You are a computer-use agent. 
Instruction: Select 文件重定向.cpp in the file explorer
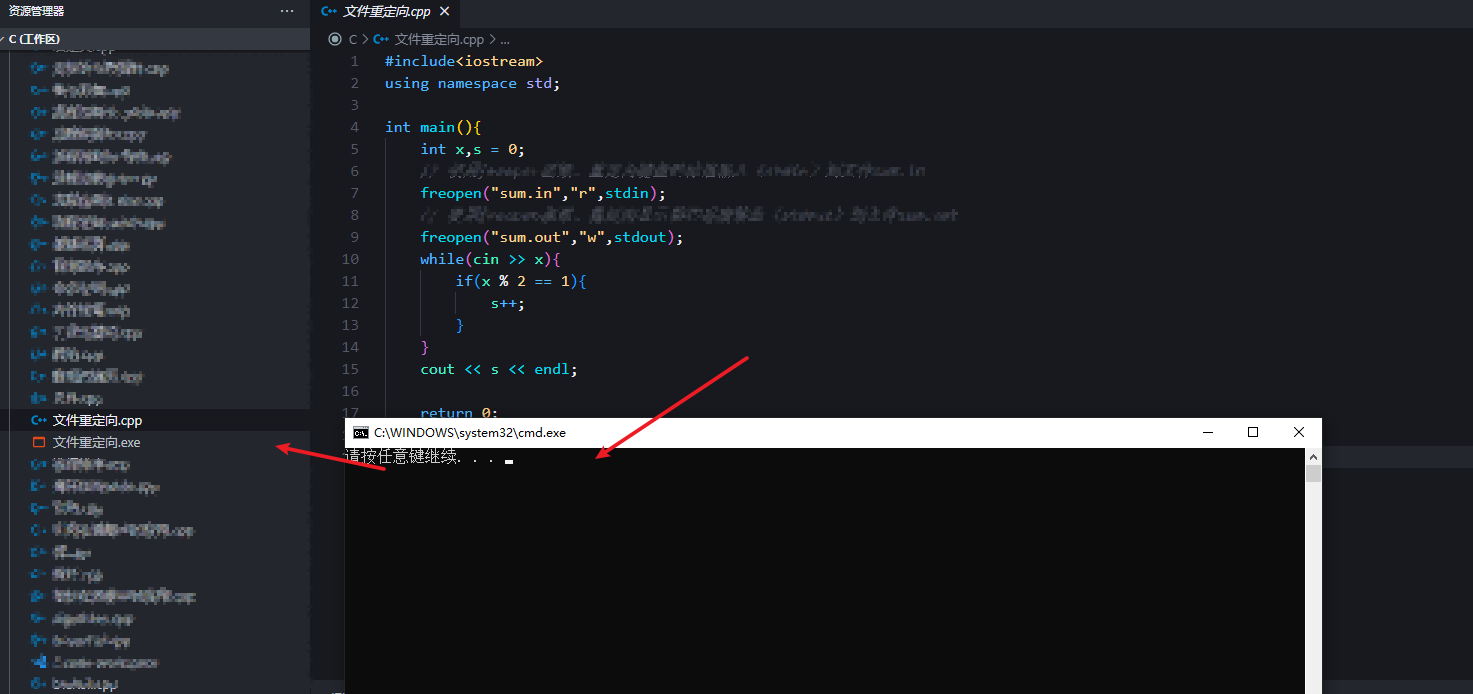pyautogui.click(x=97, y=420)
